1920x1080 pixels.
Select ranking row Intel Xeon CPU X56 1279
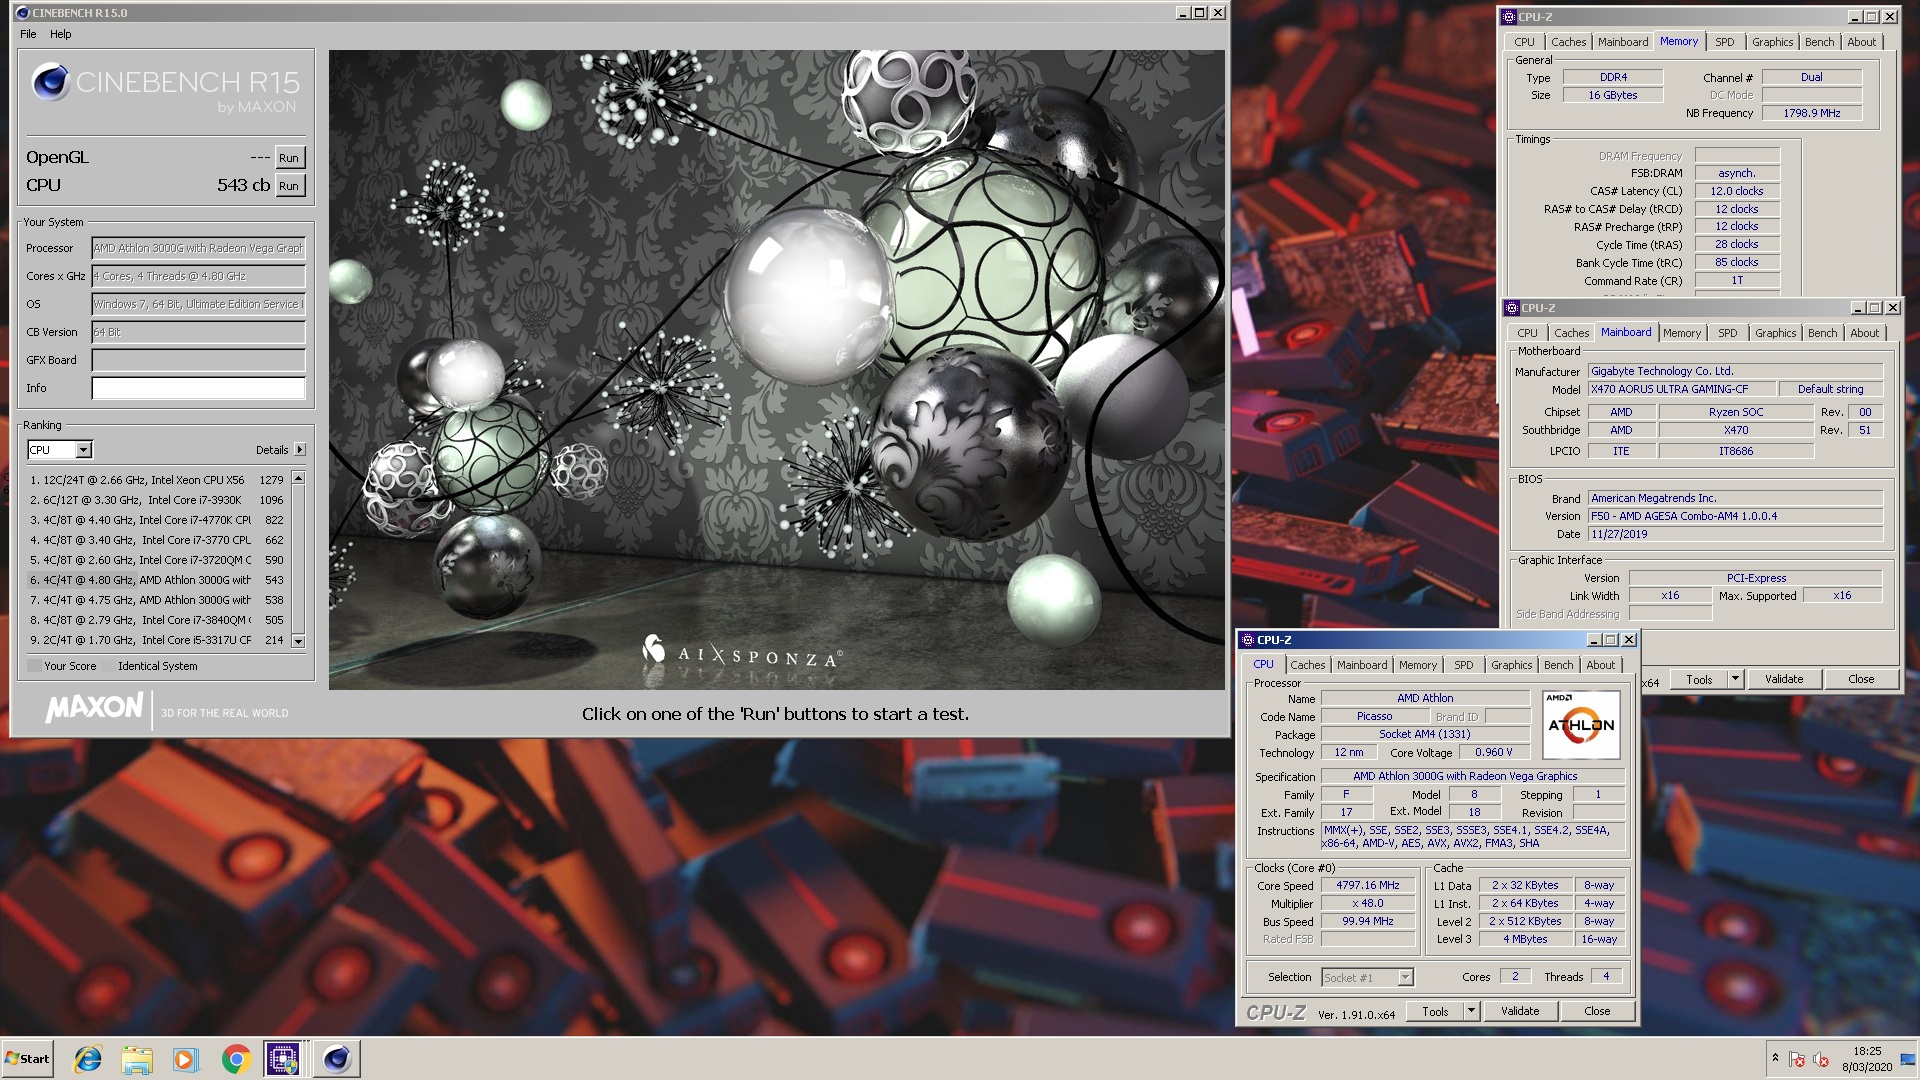click(x=157, y=480)
